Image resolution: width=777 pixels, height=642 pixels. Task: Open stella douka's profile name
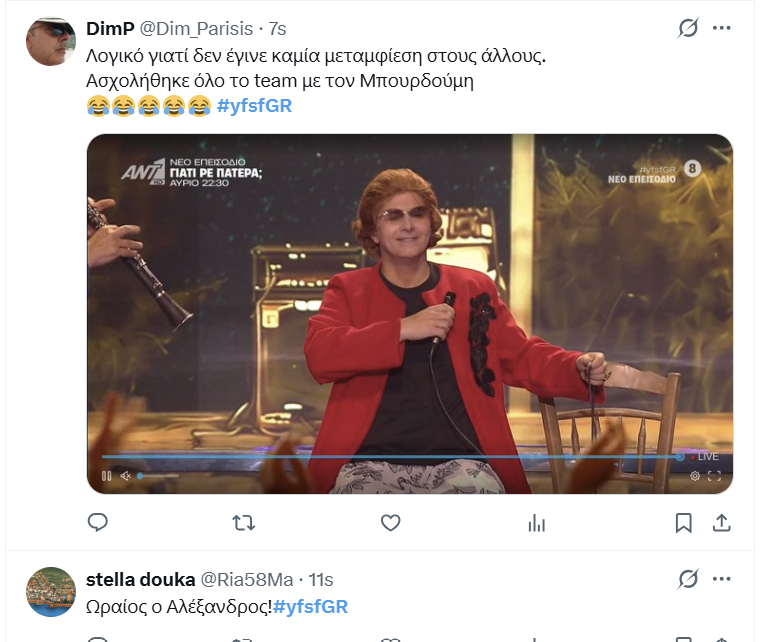click(141, 579)
